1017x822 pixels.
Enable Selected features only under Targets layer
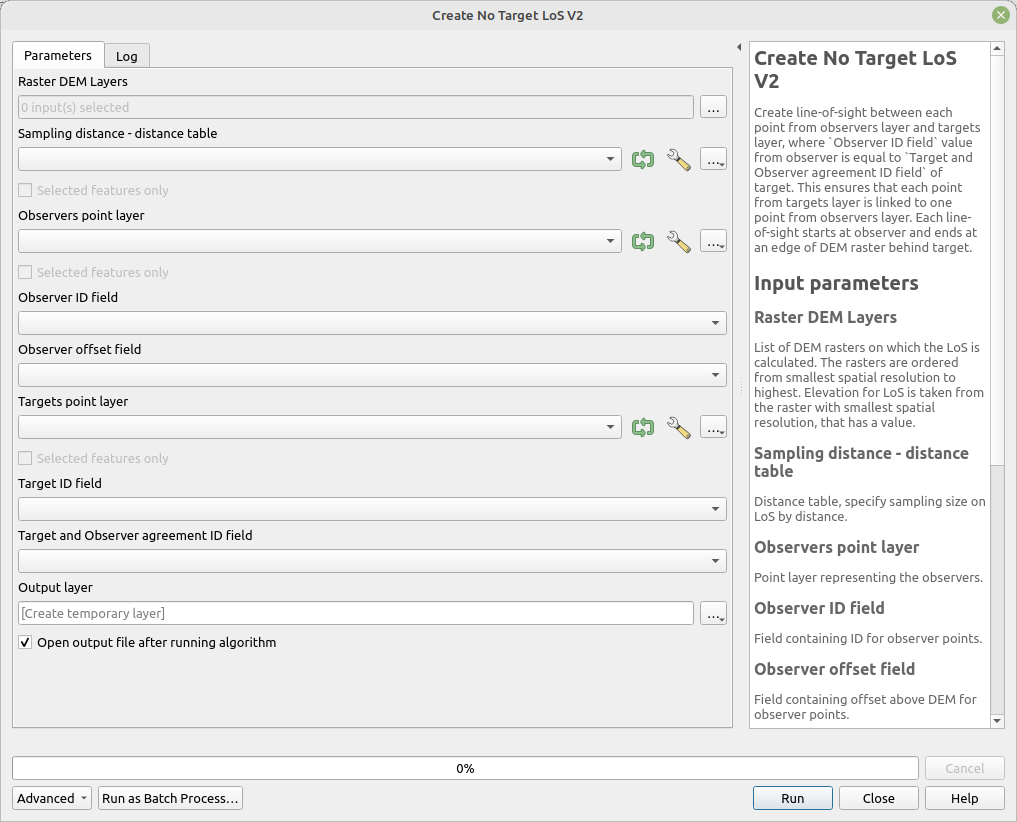24,458
